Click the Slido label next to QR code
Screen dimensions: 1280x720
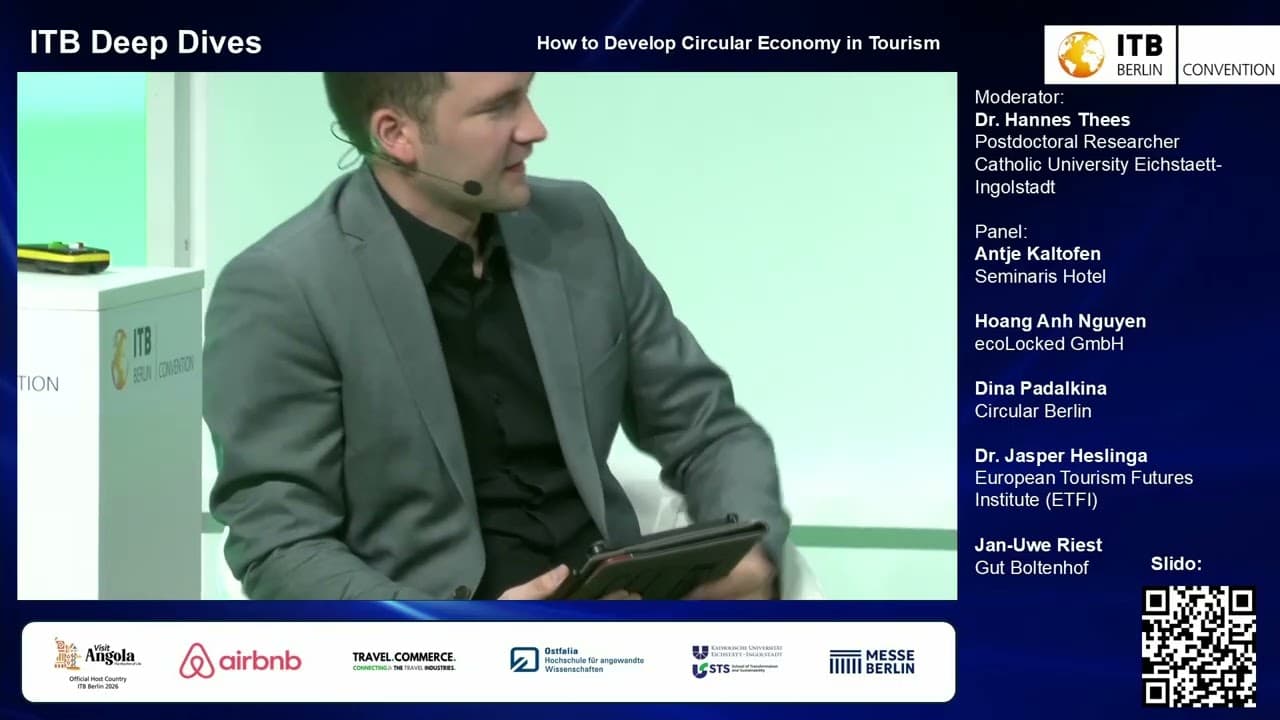(1177, 563)
